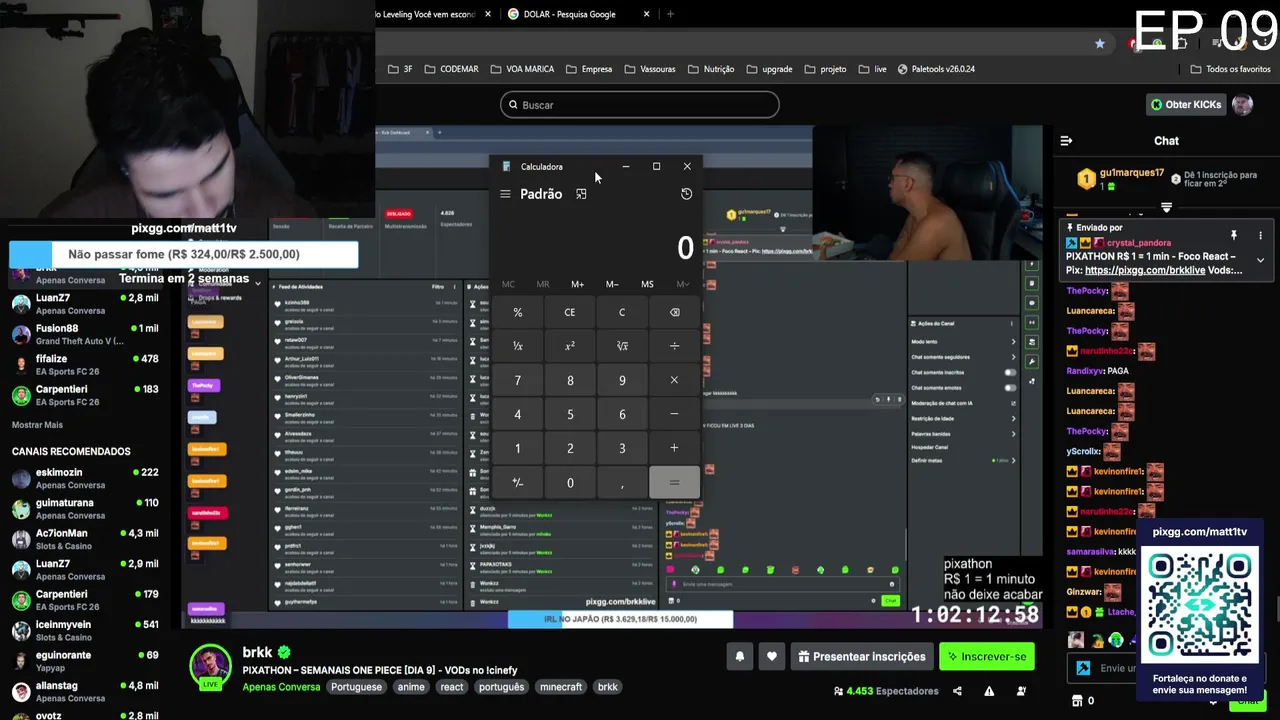1280x720 pixels.
Task: Focus the Buscar search field
Action: 640,105
